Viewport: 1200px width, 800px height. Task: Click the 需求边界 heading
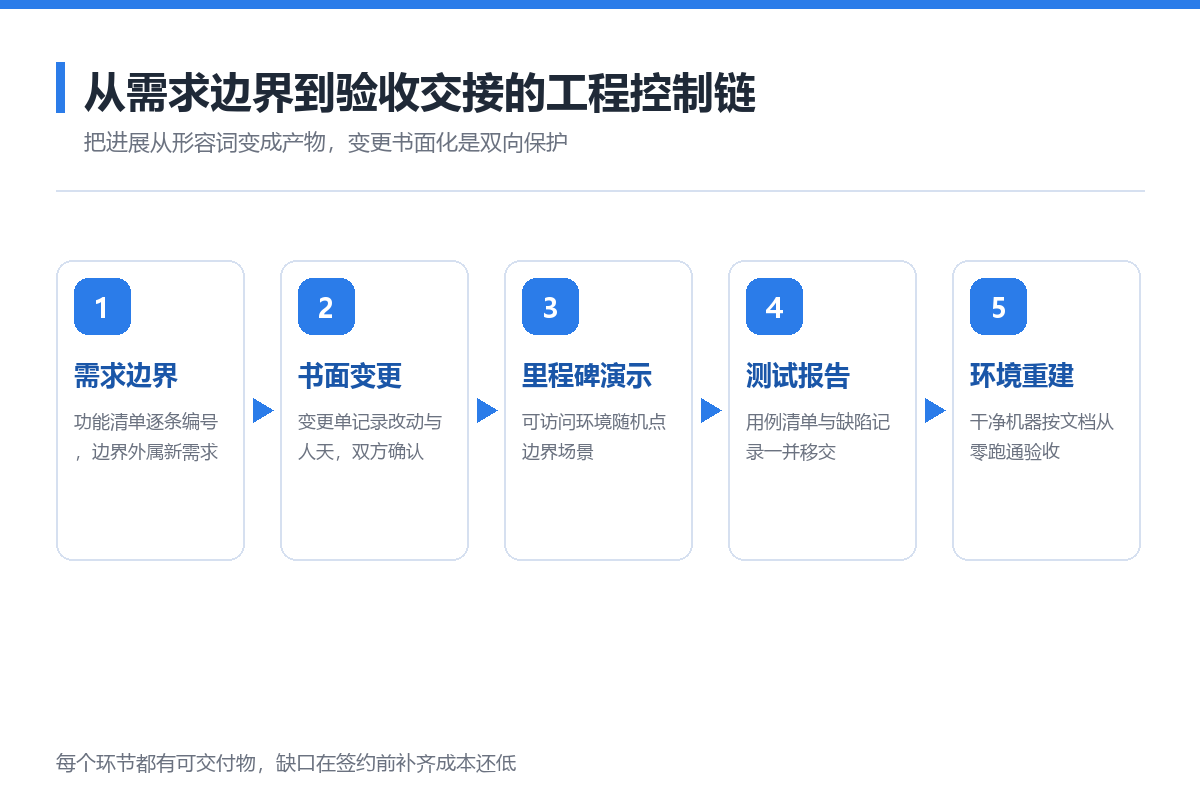pos(126,376)
